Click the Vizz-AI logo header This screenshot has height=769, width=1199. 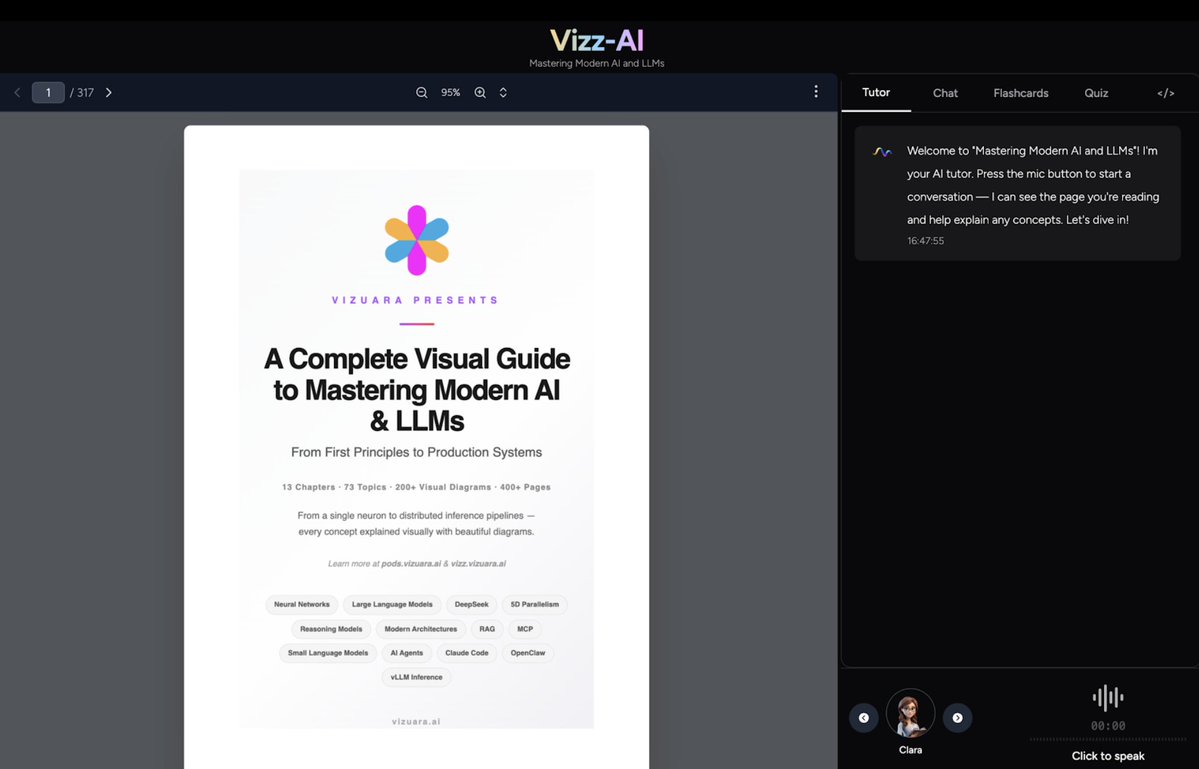(x=596, y=40)
